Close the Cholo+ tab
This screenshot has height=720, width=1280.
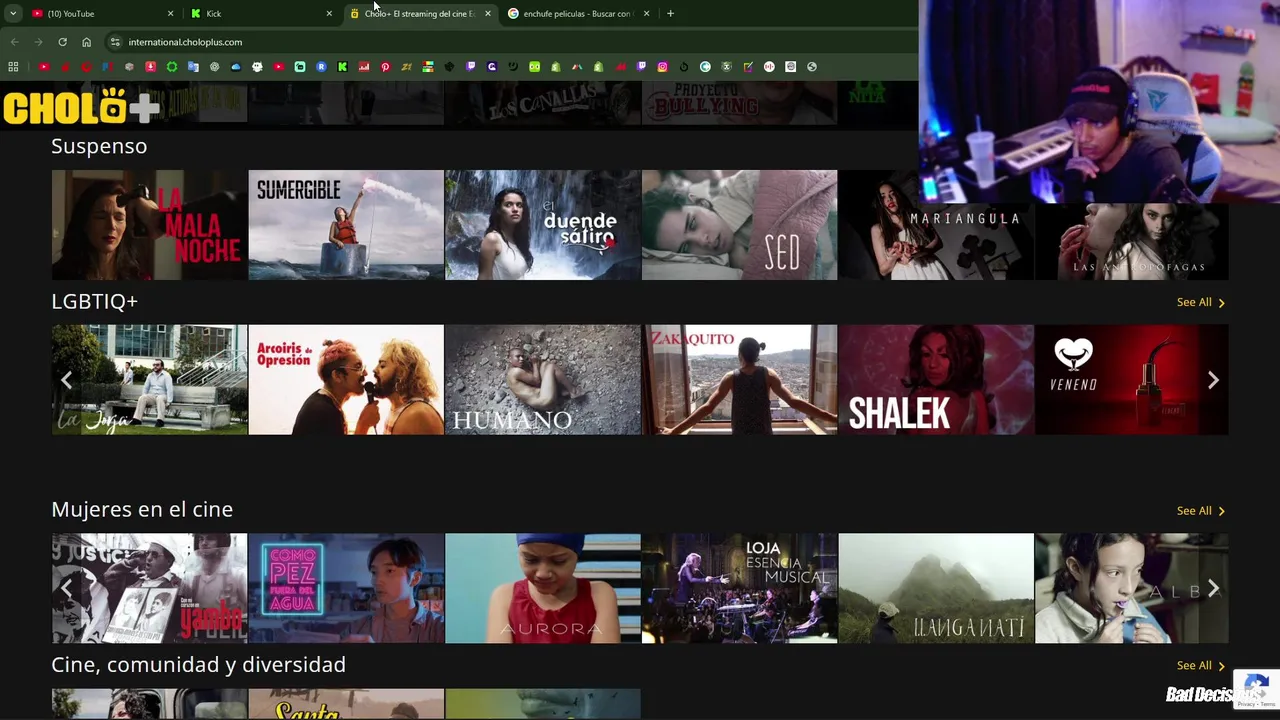(x=487, y=14)
